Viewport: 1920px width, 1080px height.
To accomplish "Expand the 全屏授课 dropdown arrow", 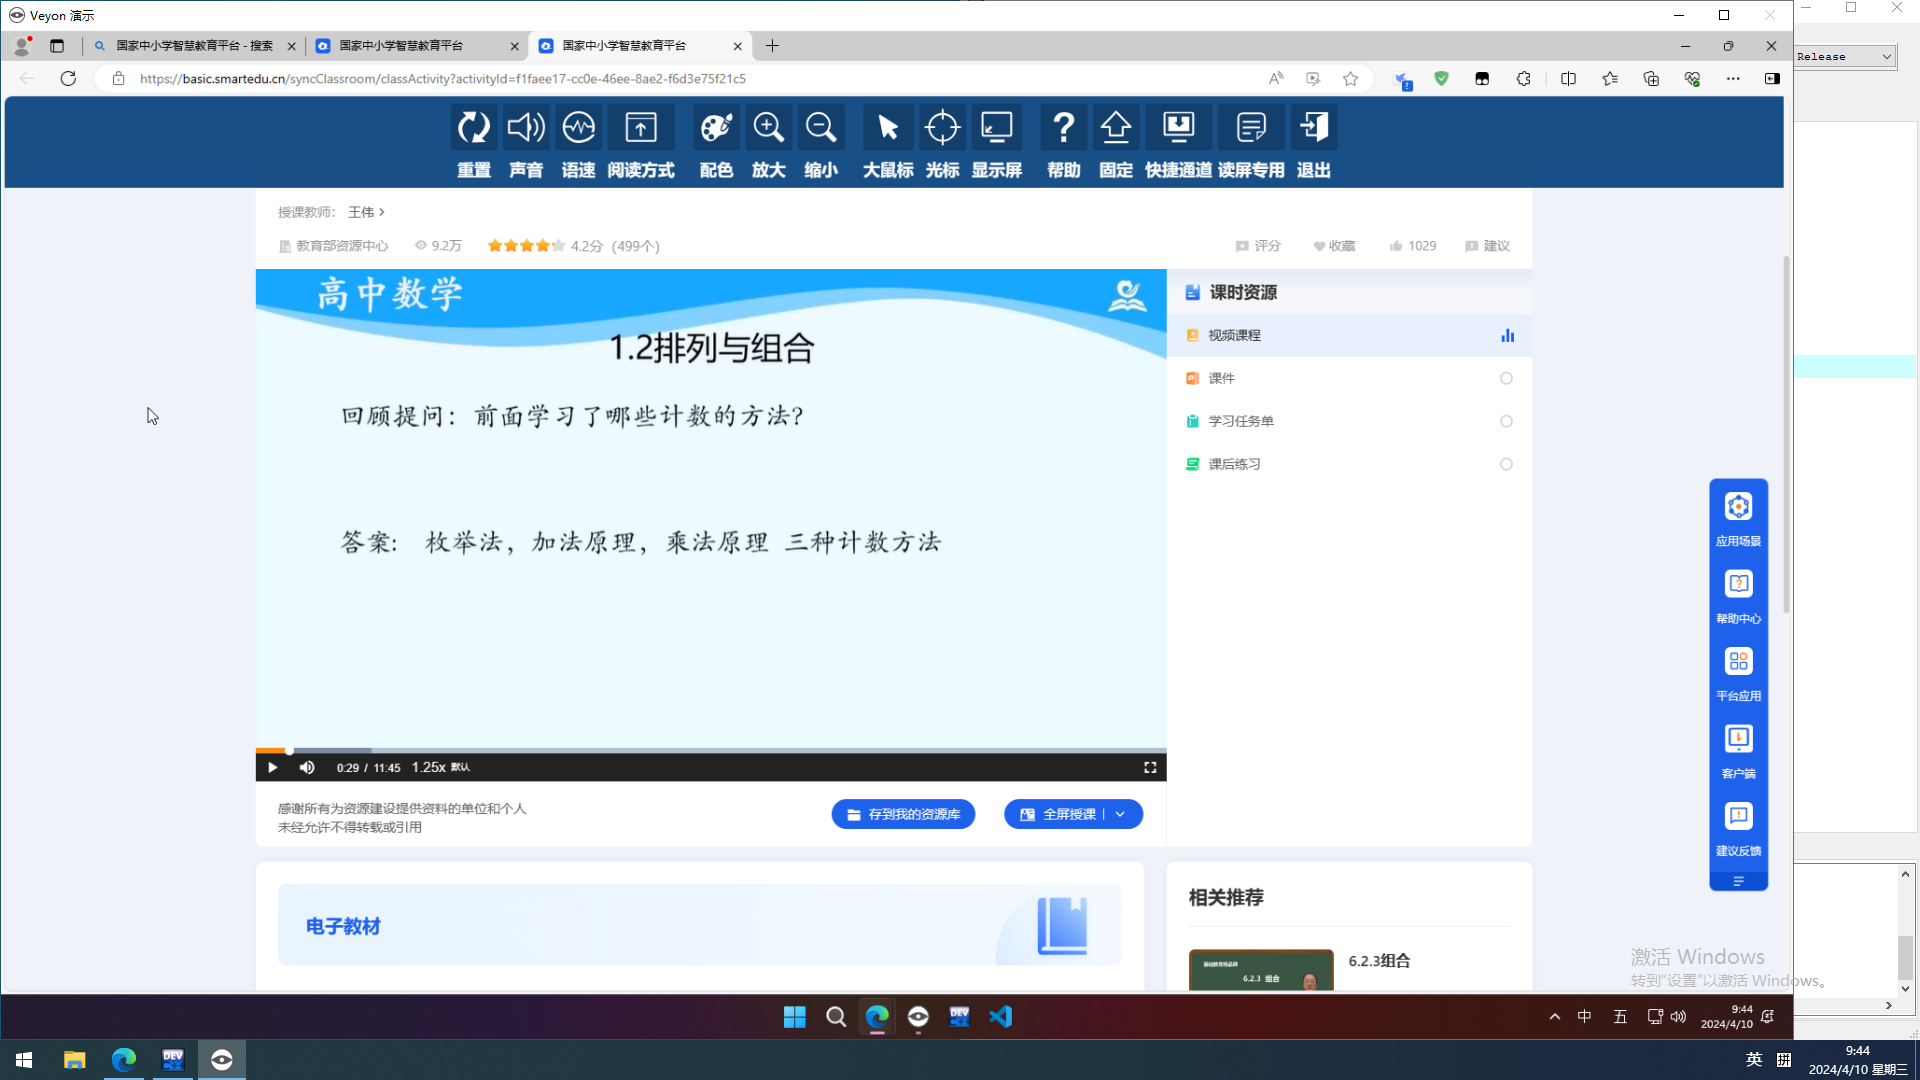I will coord(1121,815).
